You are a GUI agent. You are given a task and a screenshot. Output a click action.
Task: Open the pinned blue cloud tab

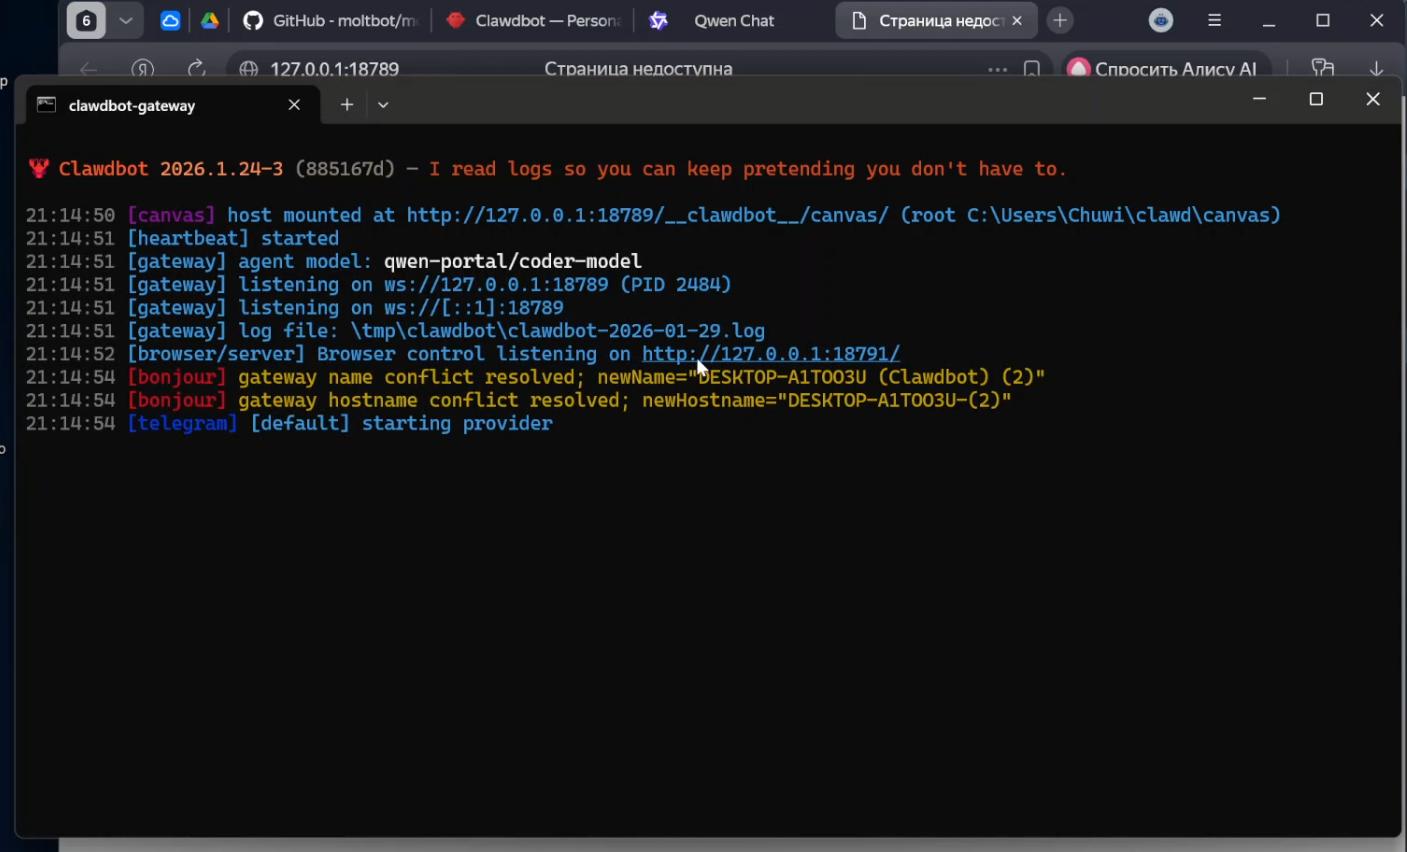point(170,21)
